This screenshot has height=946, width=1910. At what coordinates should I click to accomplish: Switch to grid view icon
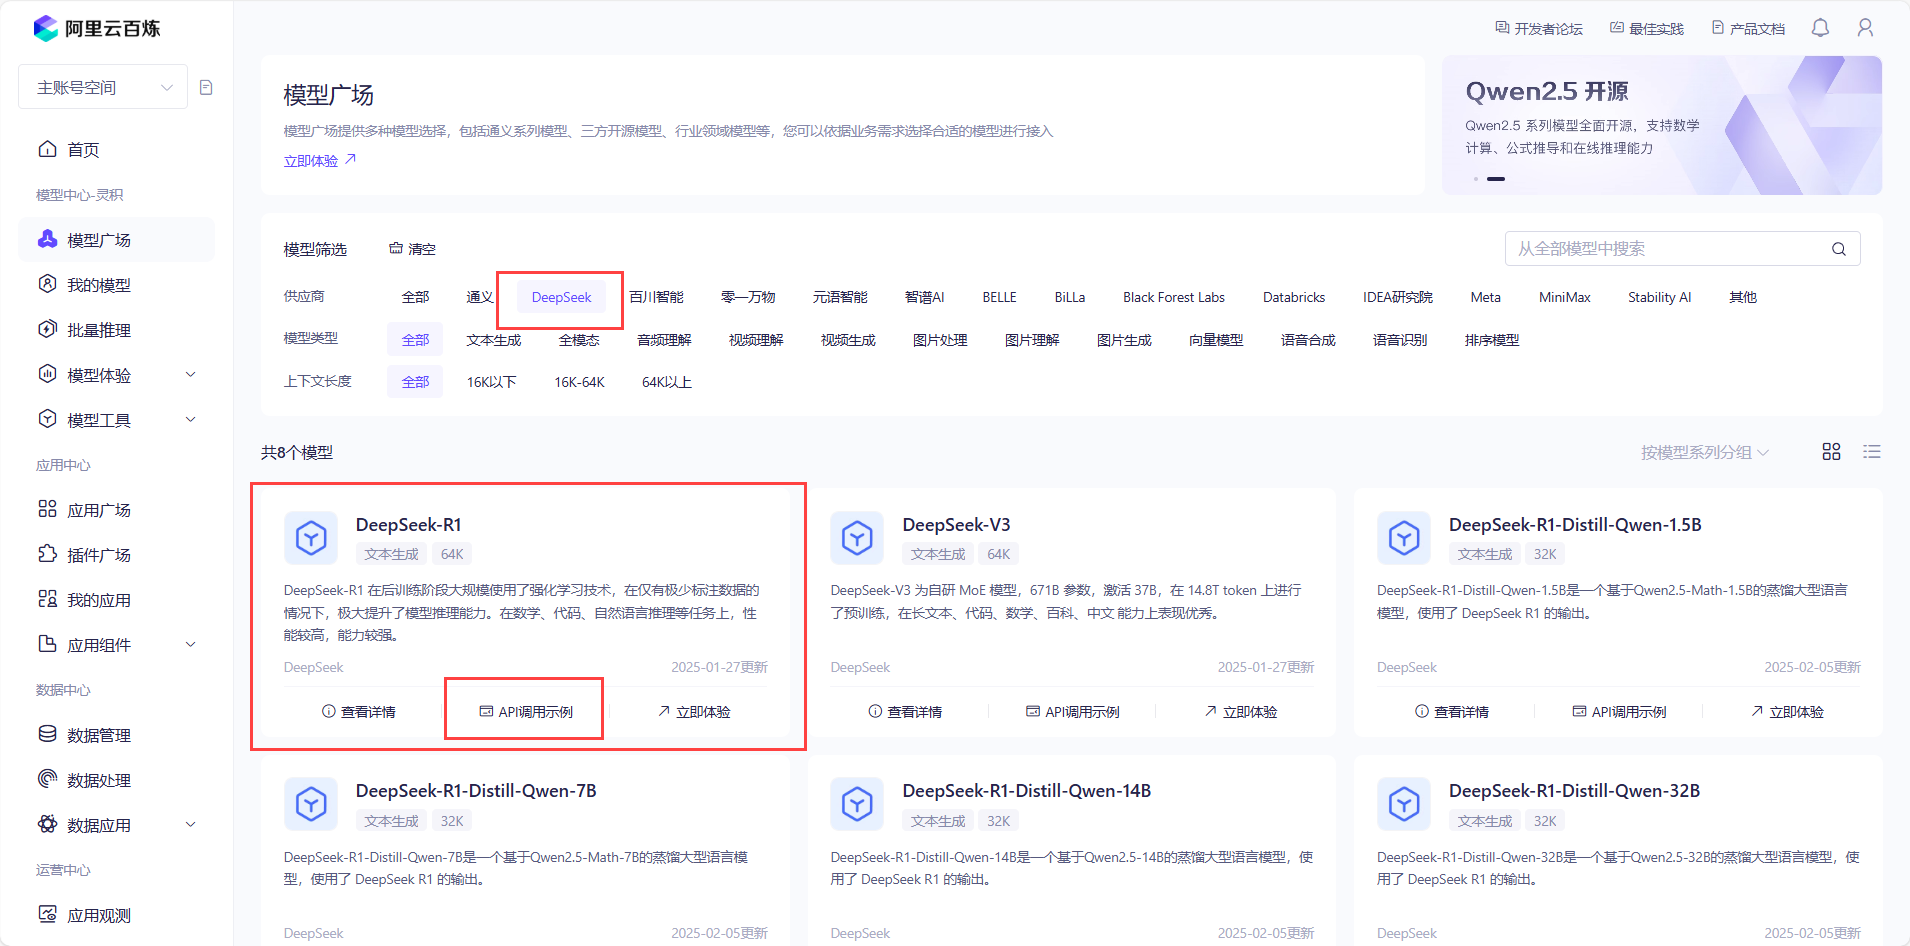click(x=1831, y=452)
